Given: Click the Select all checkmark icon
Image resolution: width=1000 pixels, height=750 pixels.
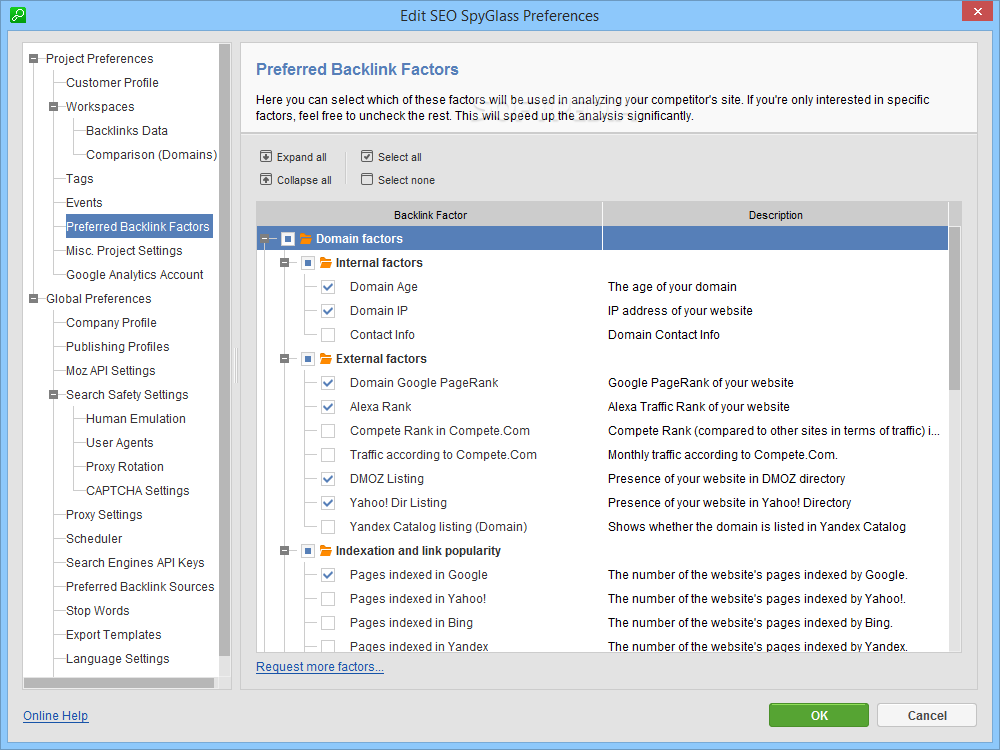Looking at the screenshot, I should pos(367,156).
